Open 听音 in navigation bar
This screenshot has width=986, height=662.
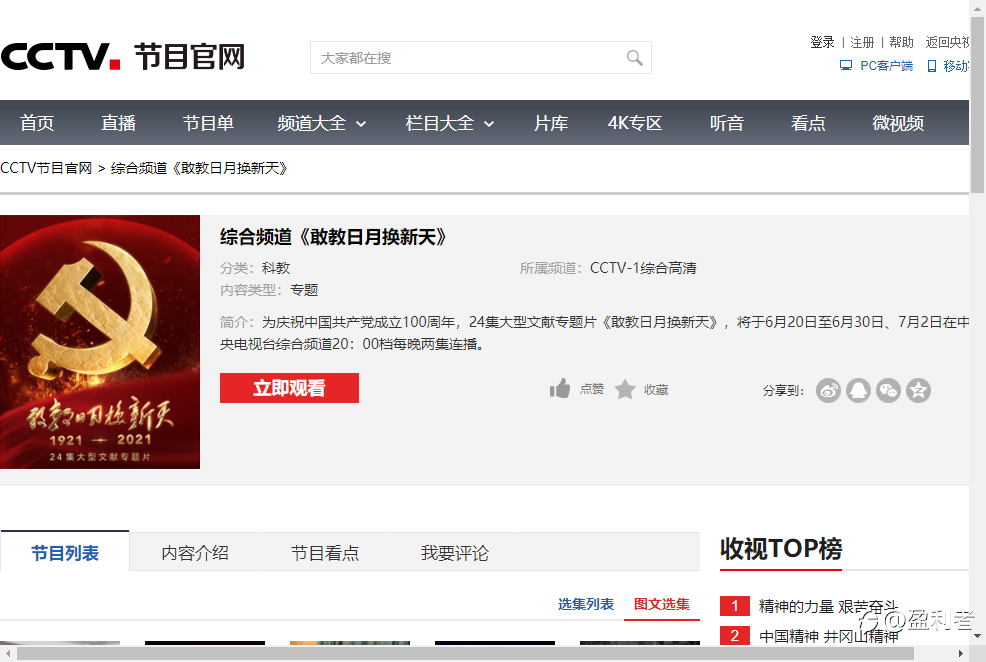point(727,123)
